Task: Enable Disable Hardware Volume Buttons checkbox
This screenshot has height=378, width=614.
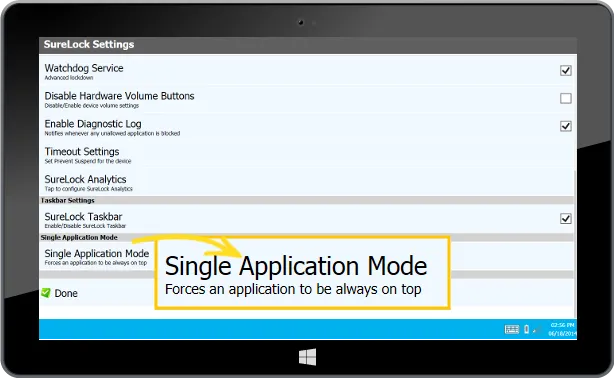Action: click(x=565, y=98)
